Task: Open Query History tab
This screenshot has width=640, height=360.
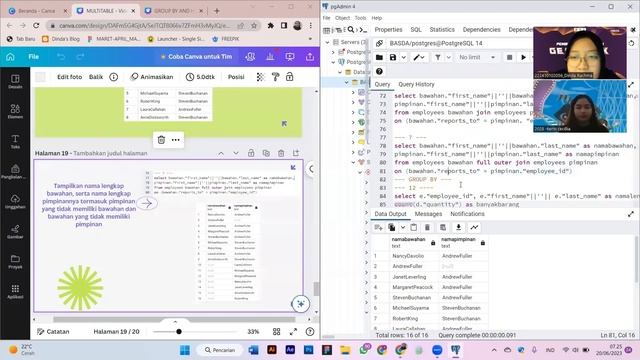Action: tap(416, 84)
